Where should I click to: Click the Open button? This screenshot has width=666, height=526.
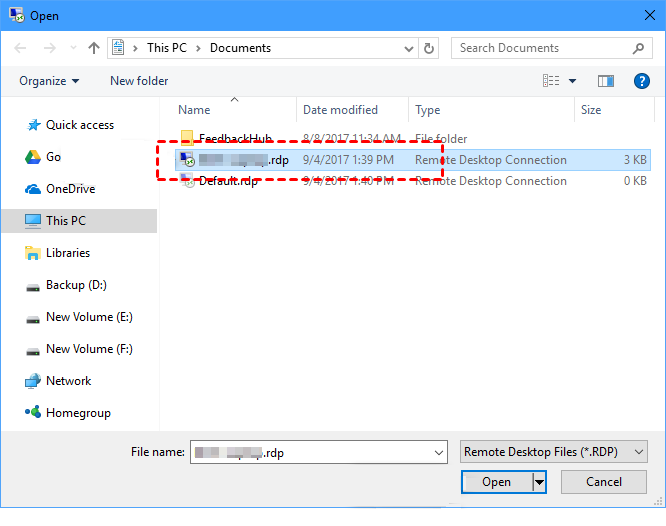(x=497, y=482)
